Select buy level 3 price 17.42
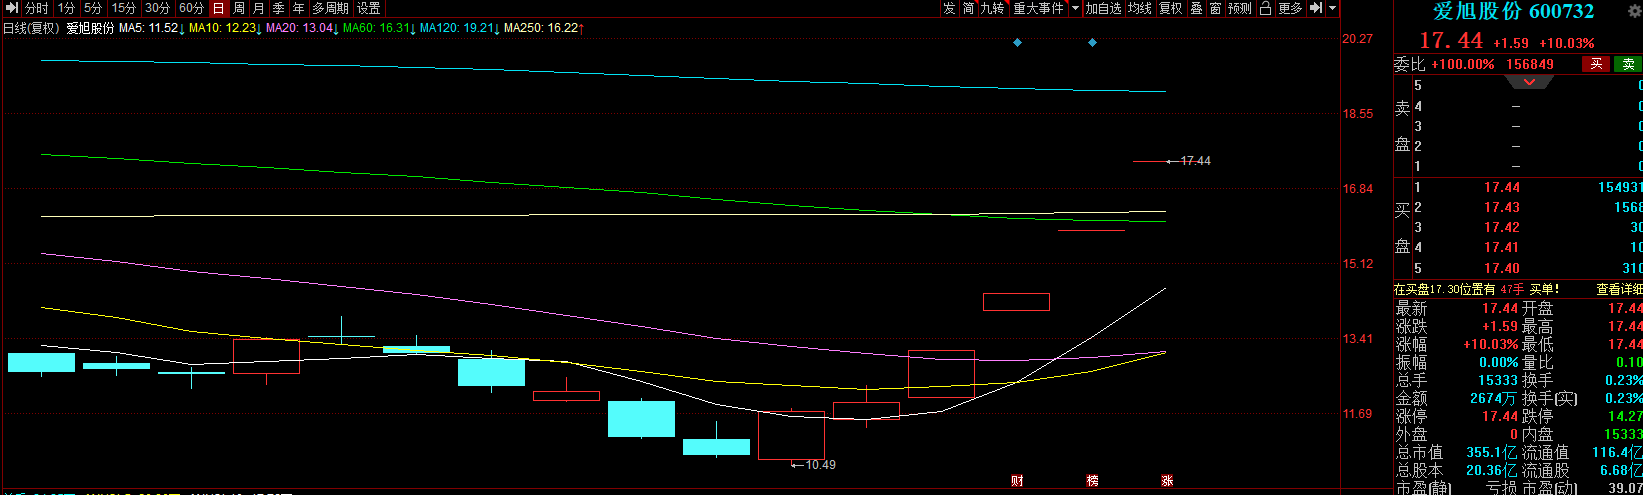The width and height of the screenshot is (1643, 495). click(1501, 227)
